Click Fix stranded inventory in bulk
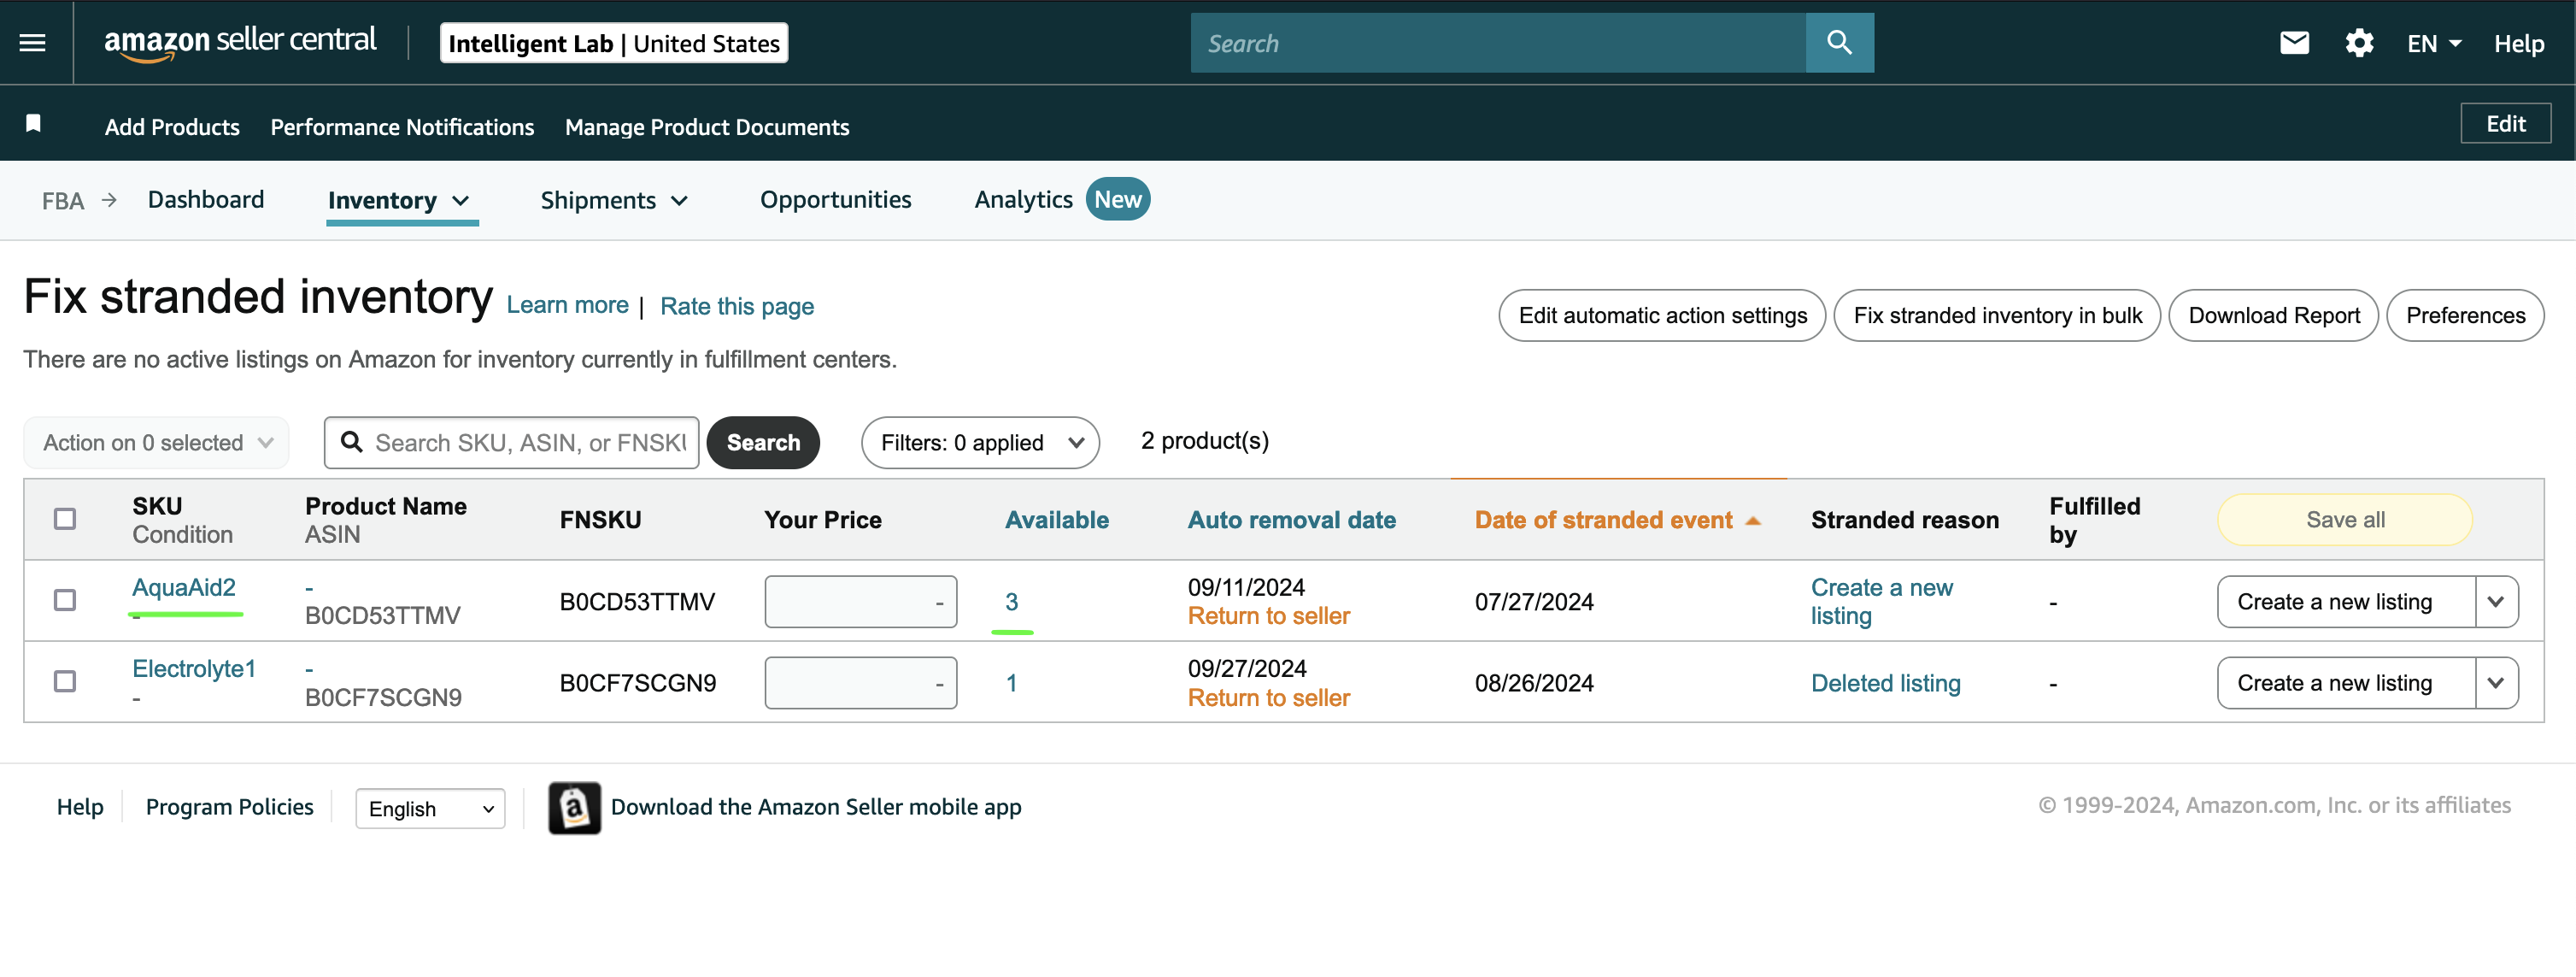Screen dimensions: 2576x977 (x=1997, y=316)
